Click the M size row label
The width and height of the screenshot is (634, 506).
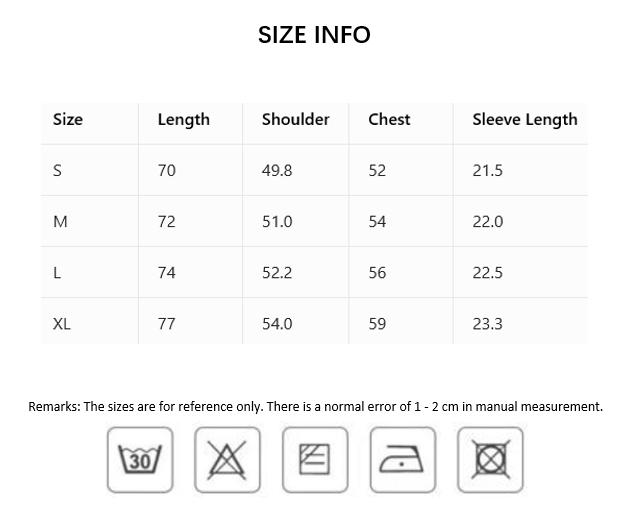[x=60, y=222]
